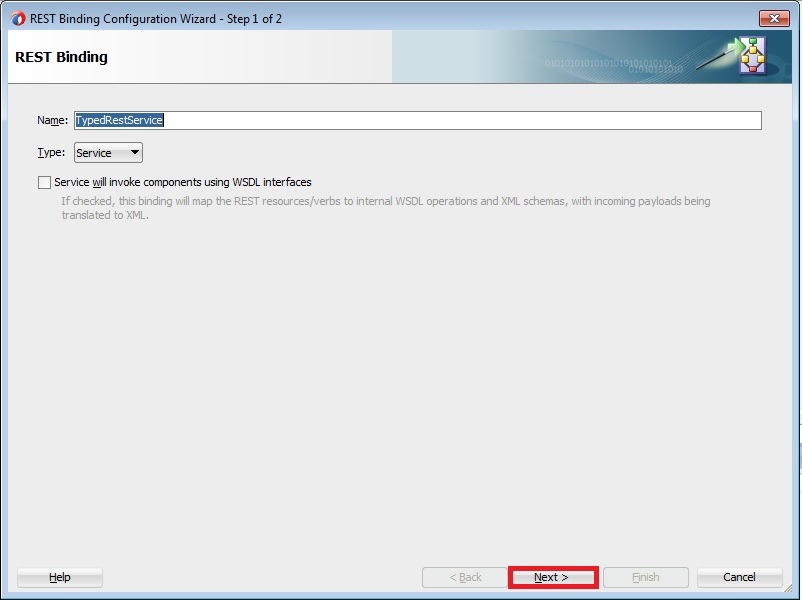Enable 'Service will invoke components using WSDL' checkbox

click(x=44, y=183)
